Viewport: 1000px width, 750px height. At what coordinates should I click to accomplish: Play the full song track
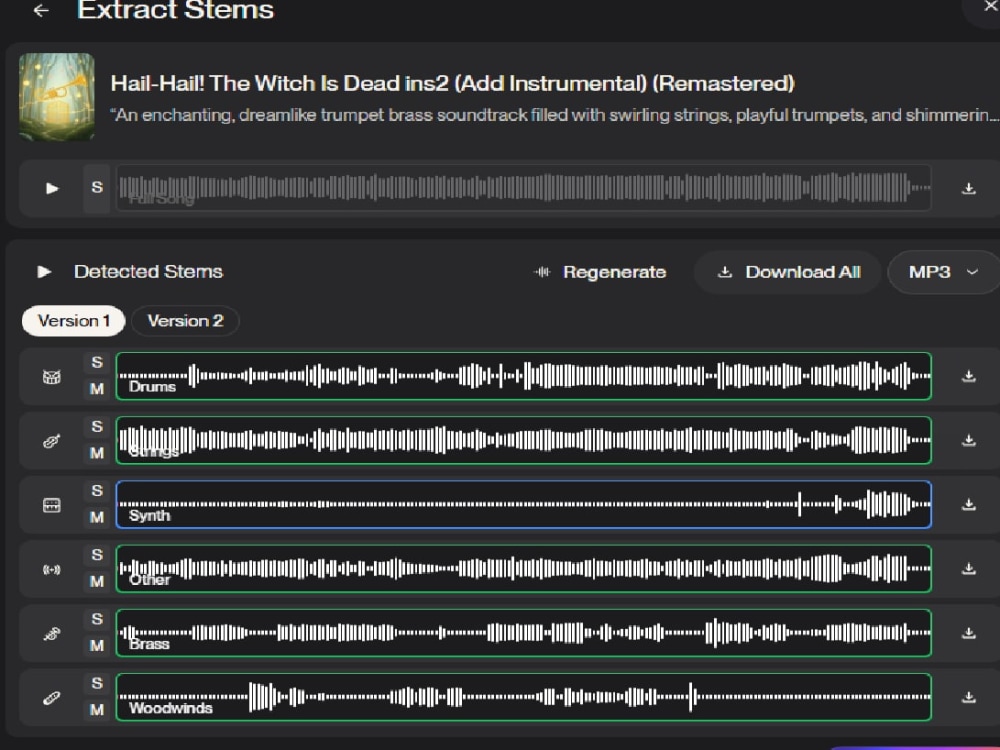52,188
